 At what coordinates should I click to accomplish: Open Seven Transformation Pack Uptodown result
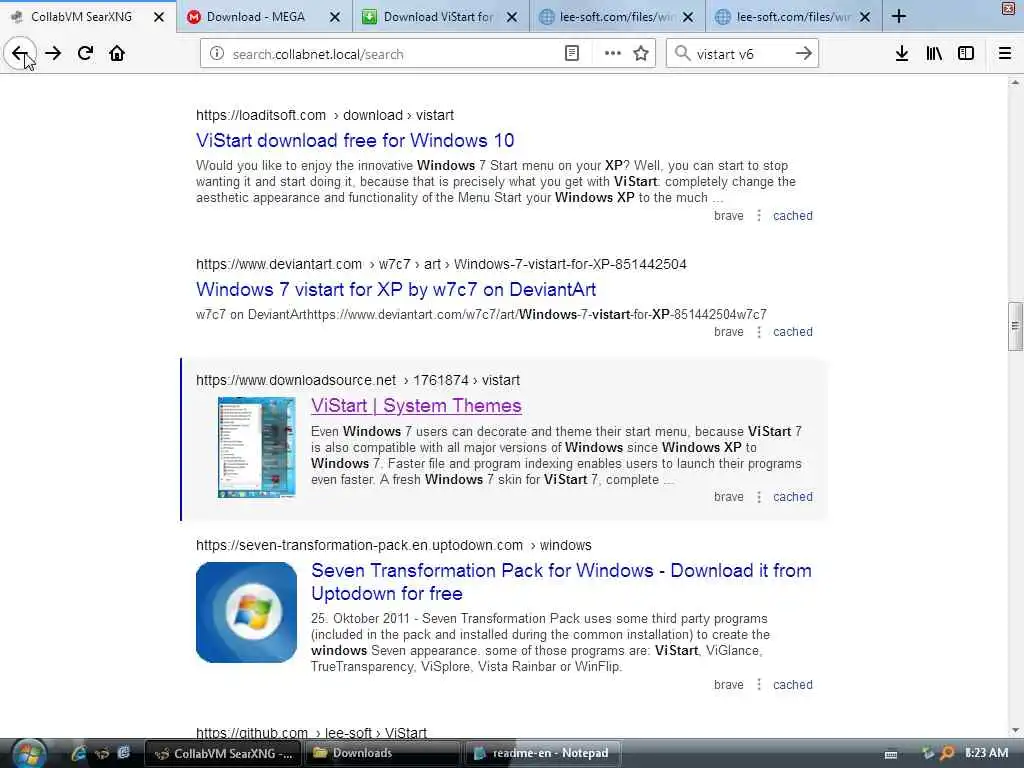561,582
